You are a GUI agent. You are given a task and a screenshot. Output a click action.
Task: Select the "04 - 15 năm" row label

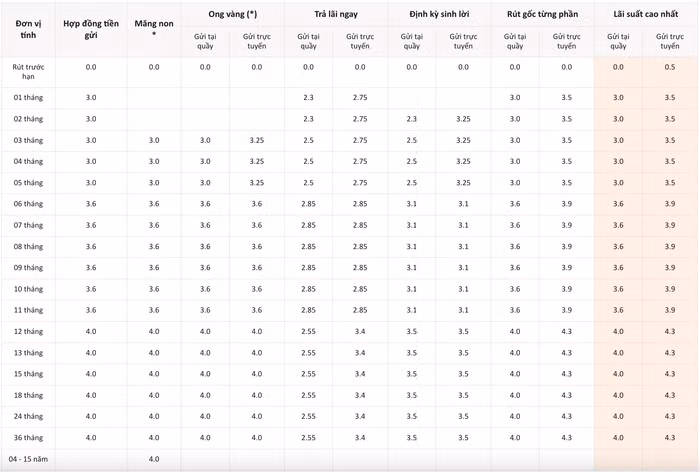pyautogui.click(x=28, y=459)
